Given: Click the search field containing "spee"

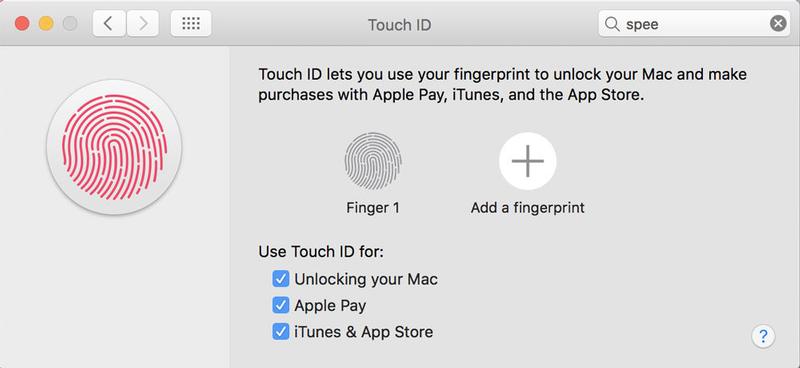Looking at the screenshot, I should (x=694, y=23).
